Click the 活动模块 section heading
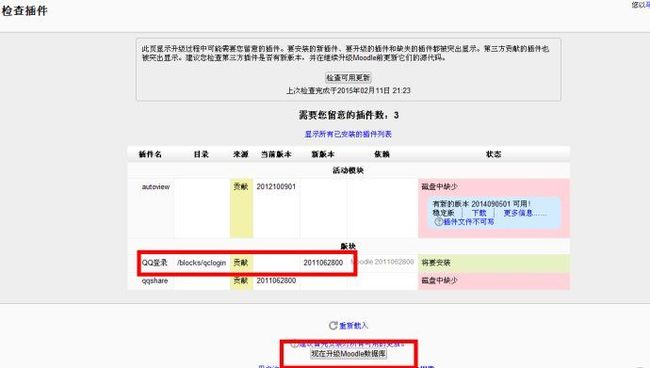Screen dimensions: 650x368 [348, 170]
